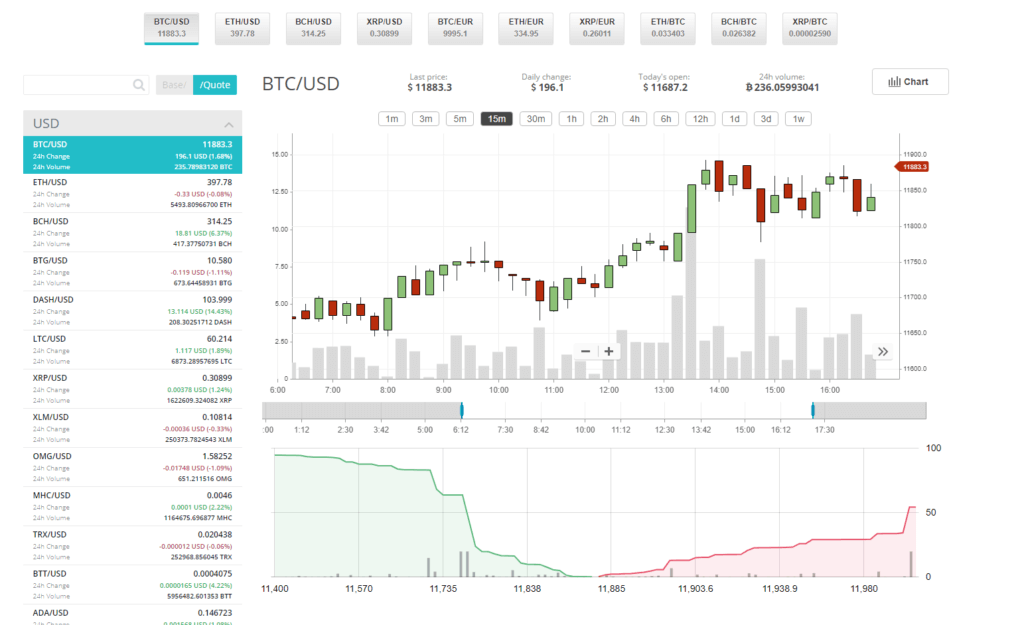
Task: Pick the XLM/USD market row
Action: [133, 428]
